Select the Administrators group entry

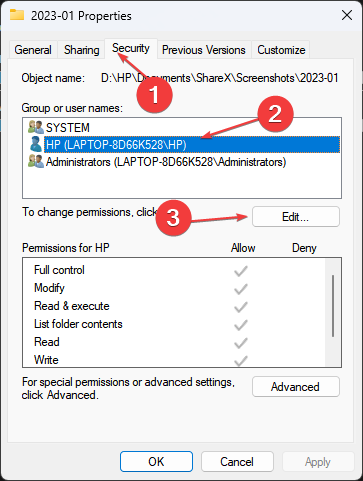[166, 162]
